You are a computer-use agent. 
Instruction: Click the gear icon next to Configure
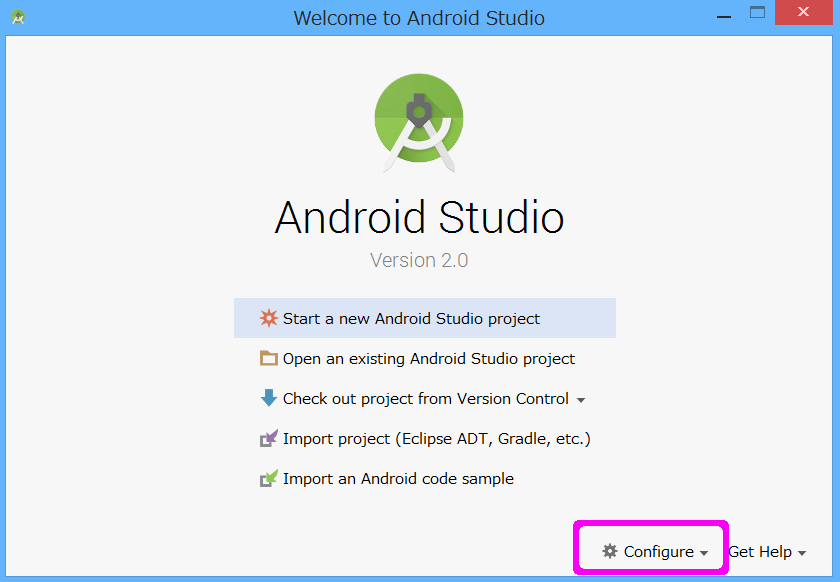click(x=610, y=551)
